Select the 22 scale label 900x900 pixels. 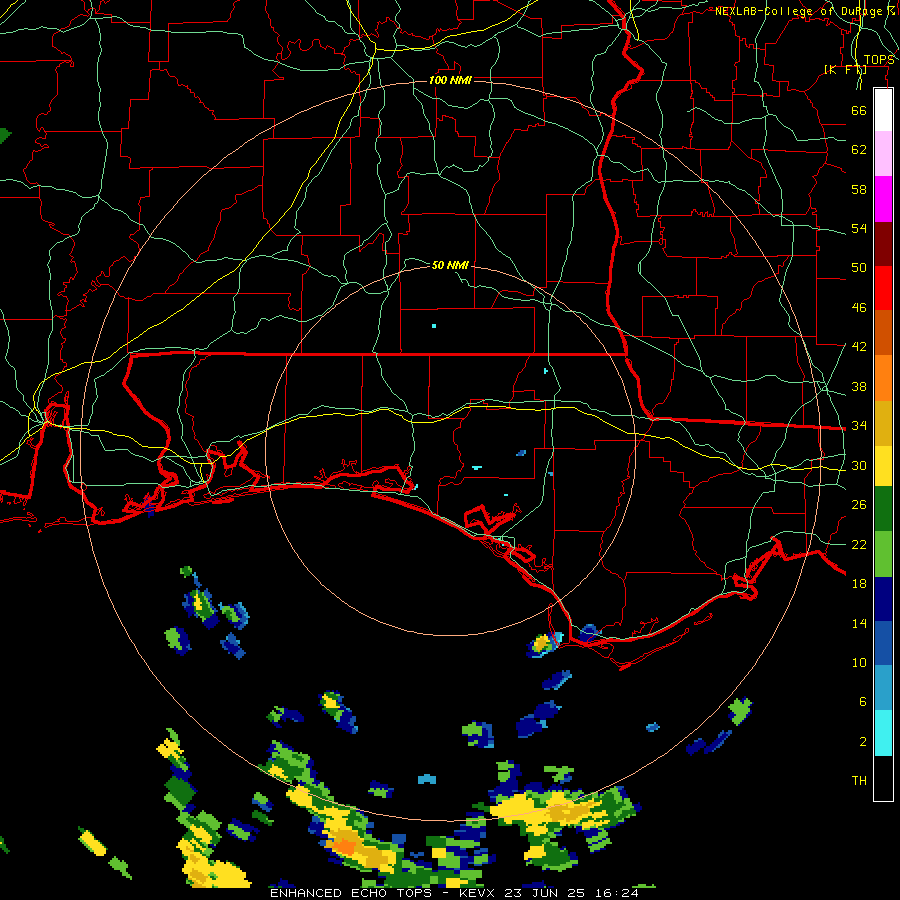point(859,544)
